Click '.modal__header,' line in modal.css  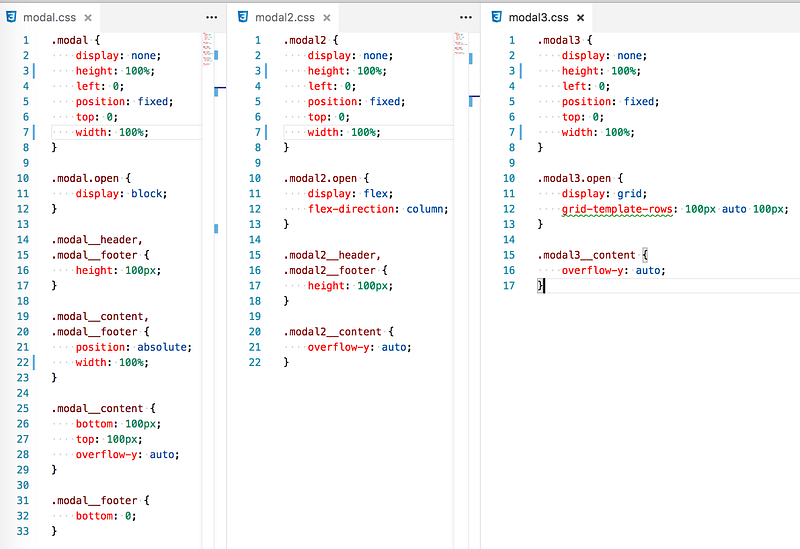coord(97,240)
